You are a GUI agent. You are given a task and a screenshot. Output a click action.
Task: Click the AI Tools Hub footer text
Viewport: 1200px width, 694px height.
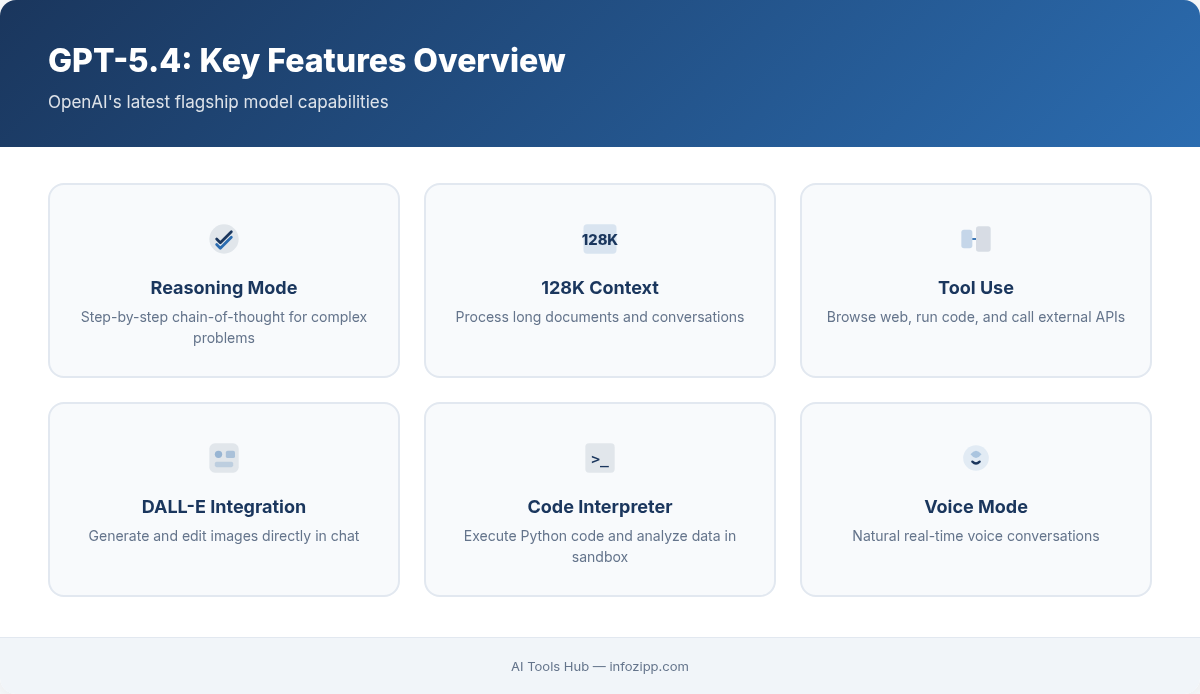(x=549, y=666)
